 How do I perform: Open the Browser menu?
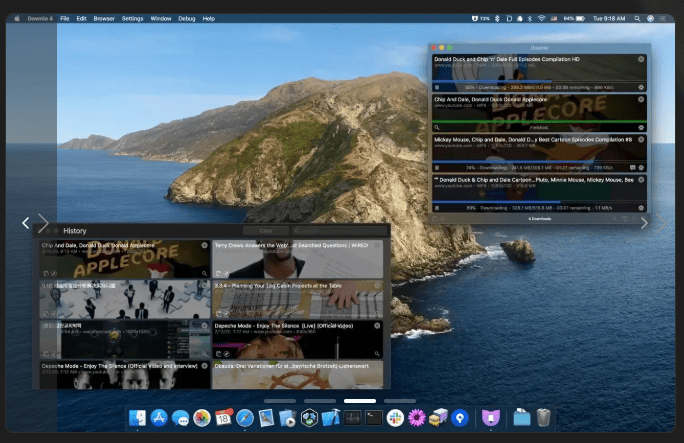[x=104, y=18]
